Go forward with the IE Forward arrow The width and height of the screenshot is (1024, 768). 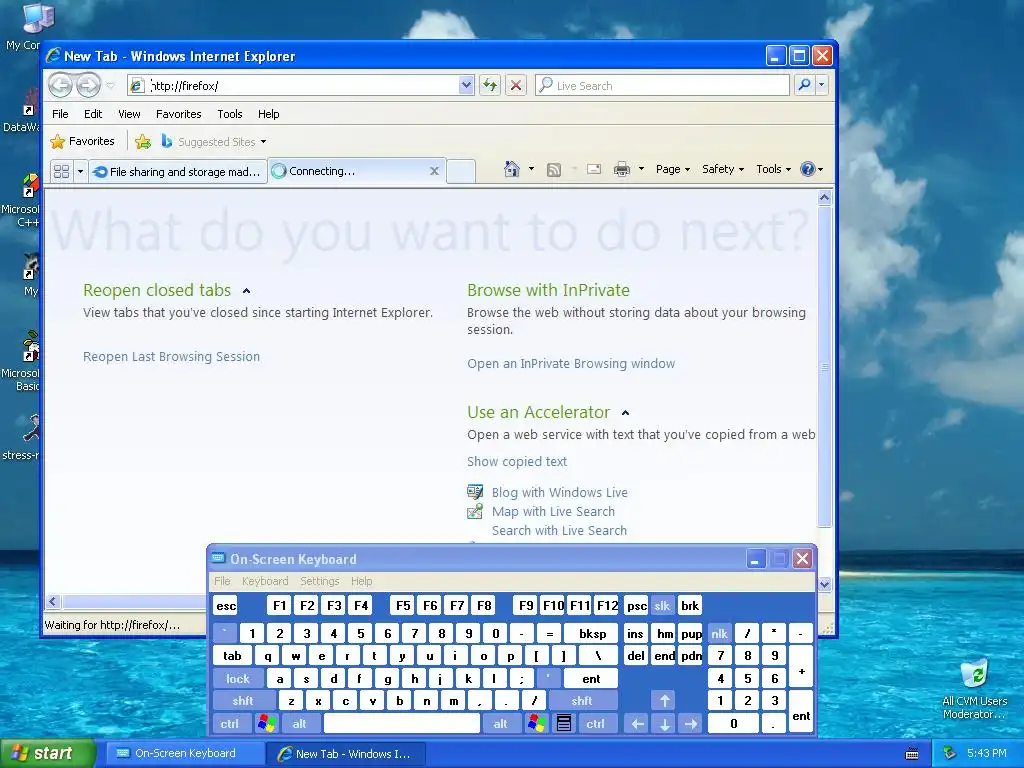[x=88, y=85]
